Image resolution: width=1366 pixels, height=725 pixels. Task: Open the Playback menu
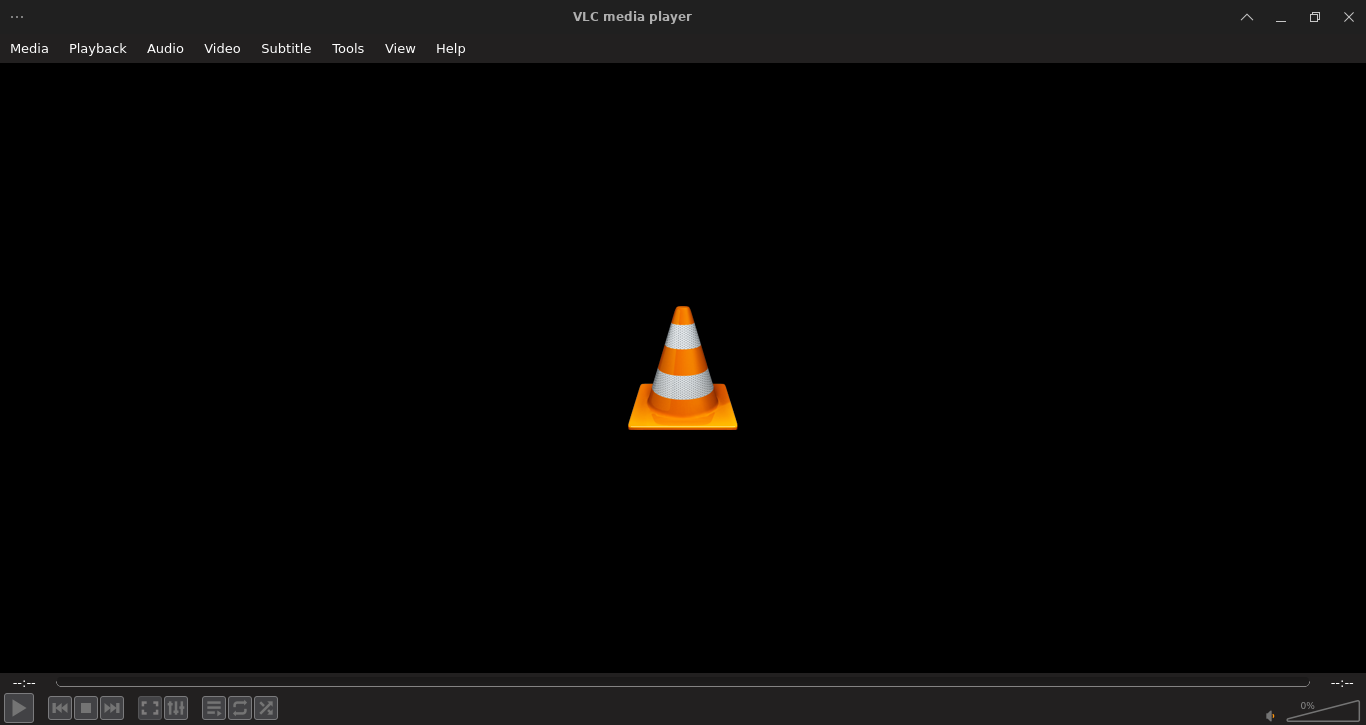(x=97, y=48)
